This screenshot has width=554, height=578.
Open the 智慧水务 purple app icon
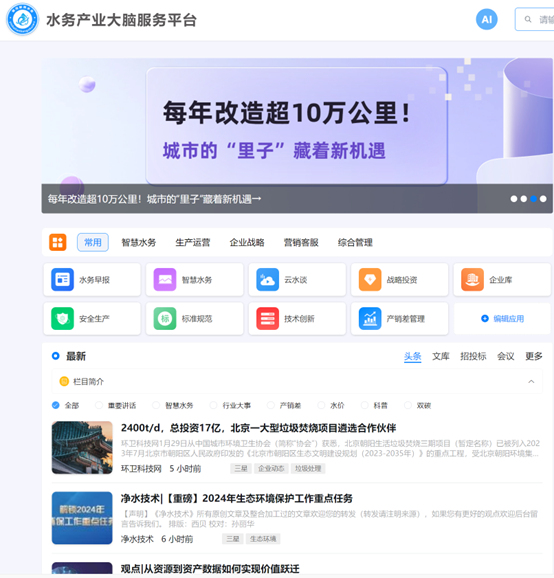click(x=165, y=279)
